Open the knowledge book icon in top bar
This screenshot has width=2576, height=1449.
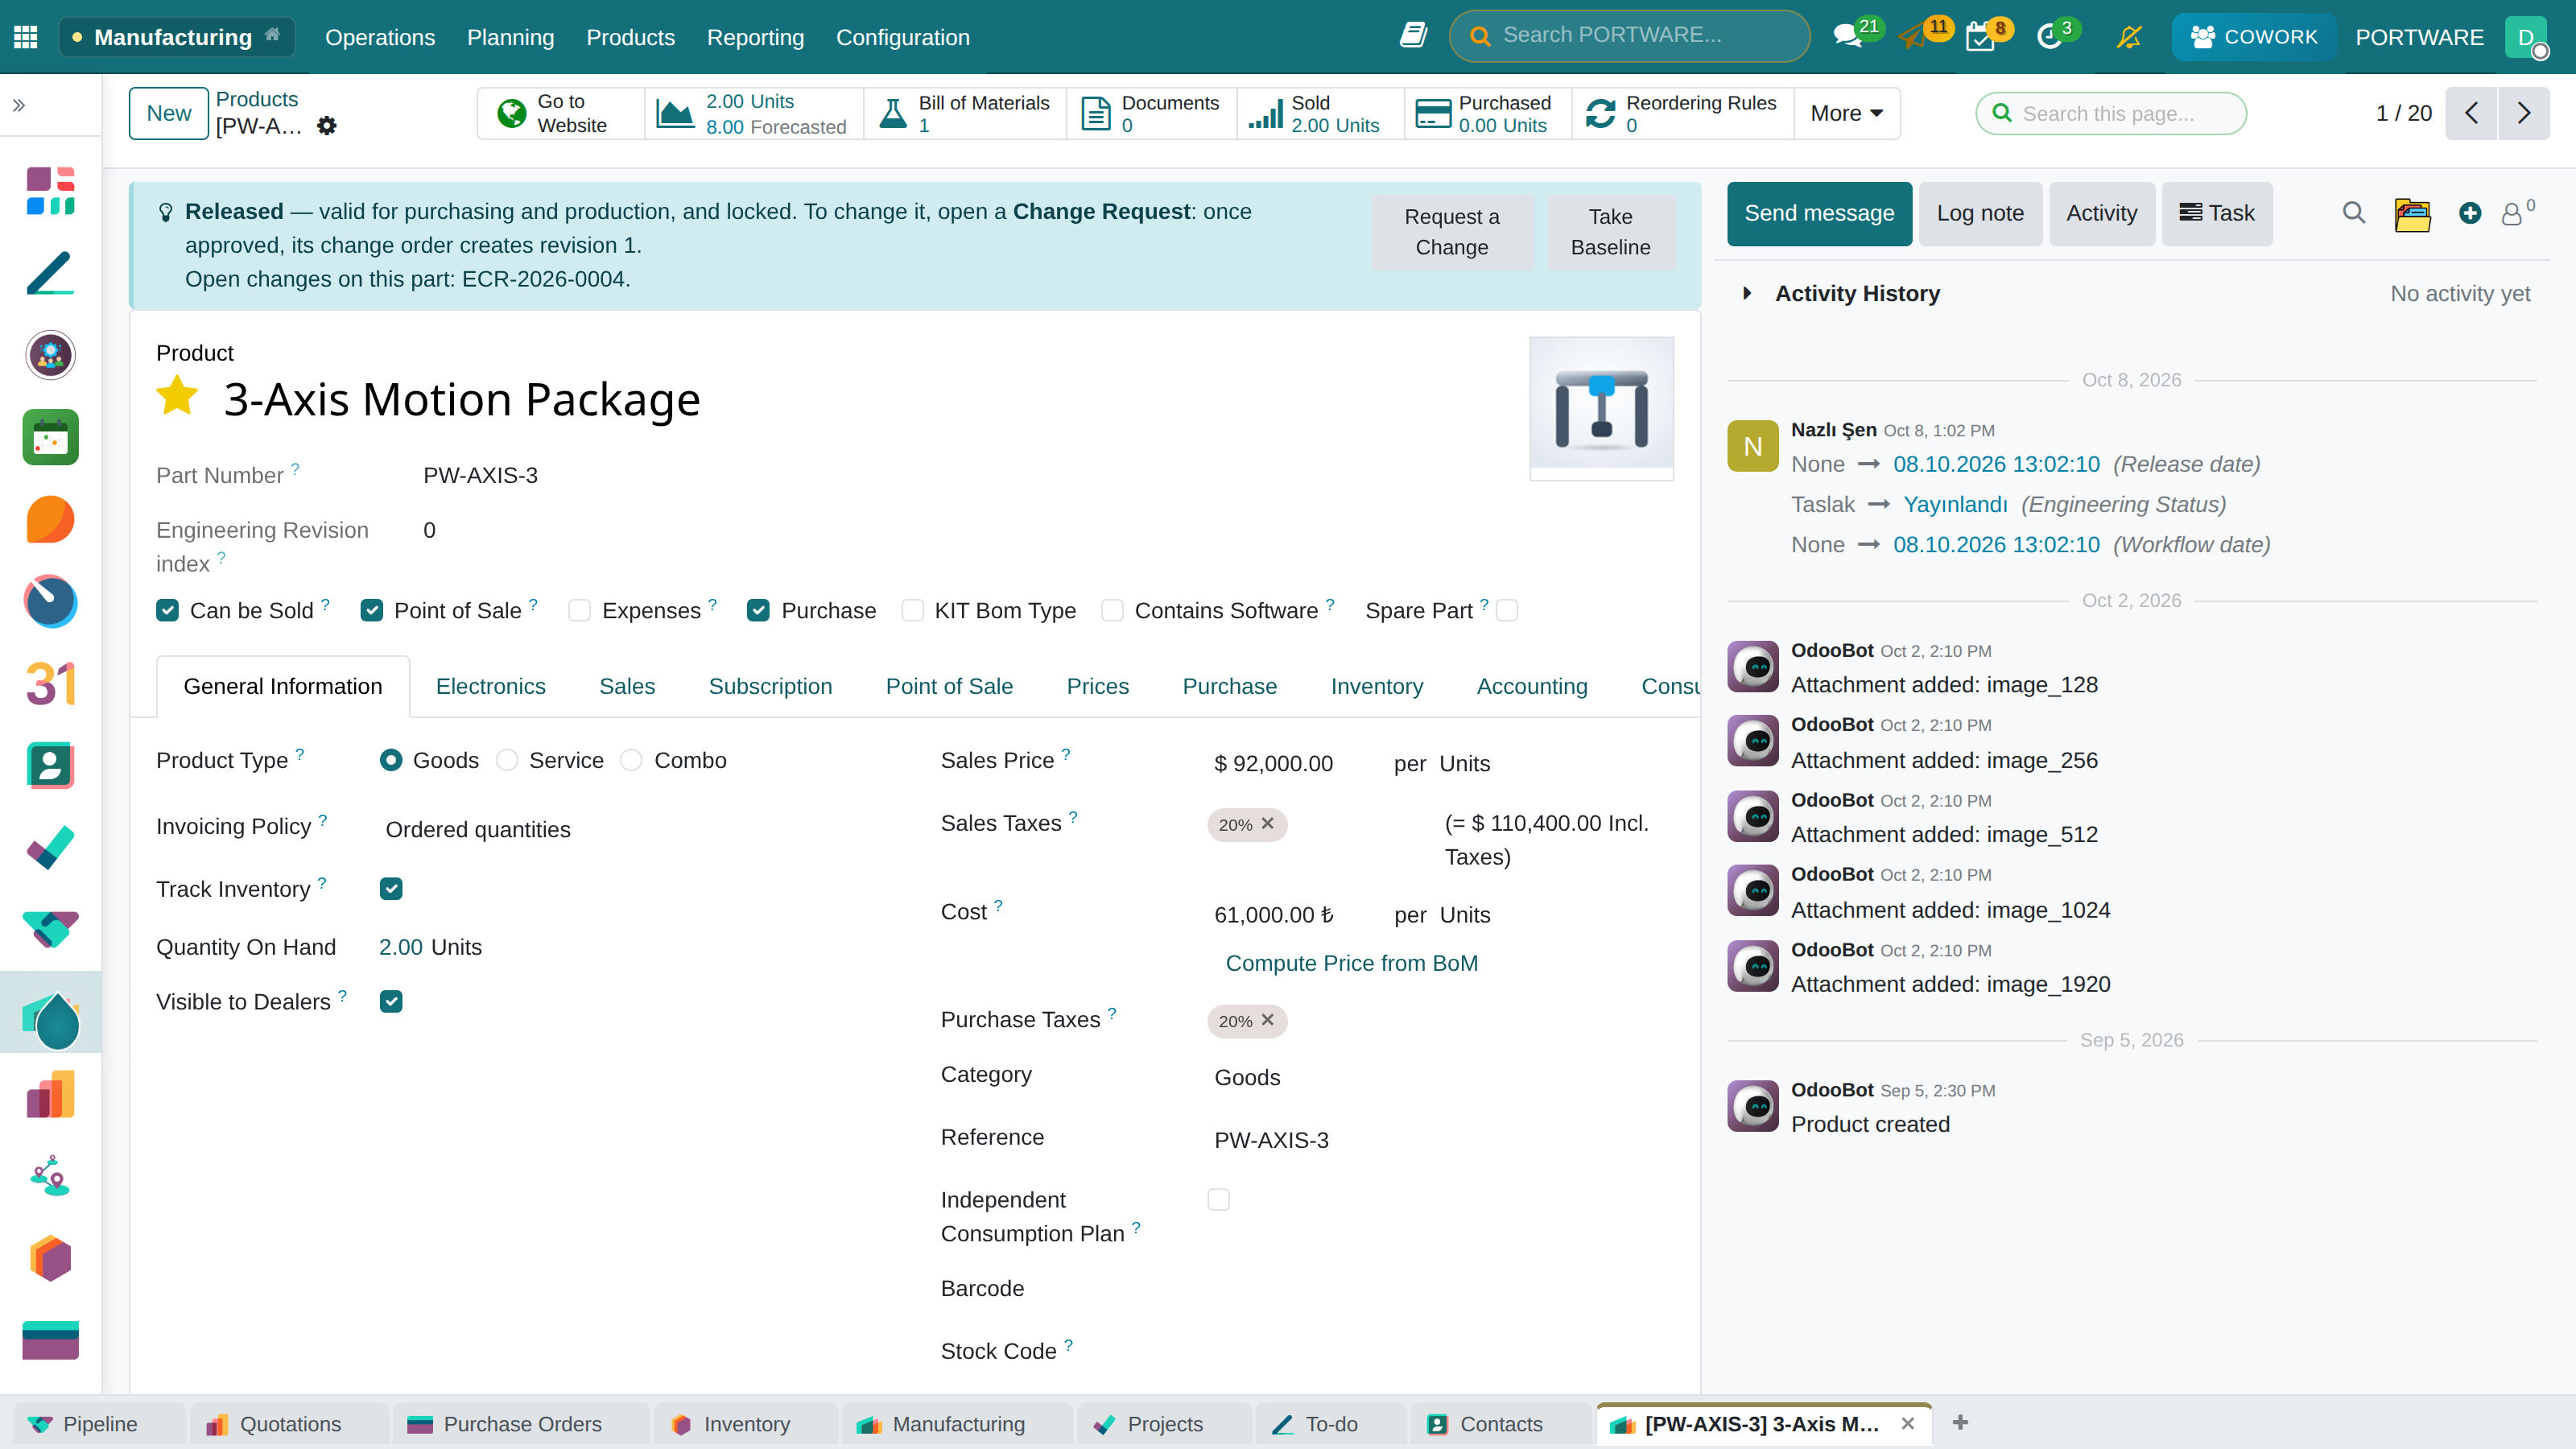point(1412,36)
